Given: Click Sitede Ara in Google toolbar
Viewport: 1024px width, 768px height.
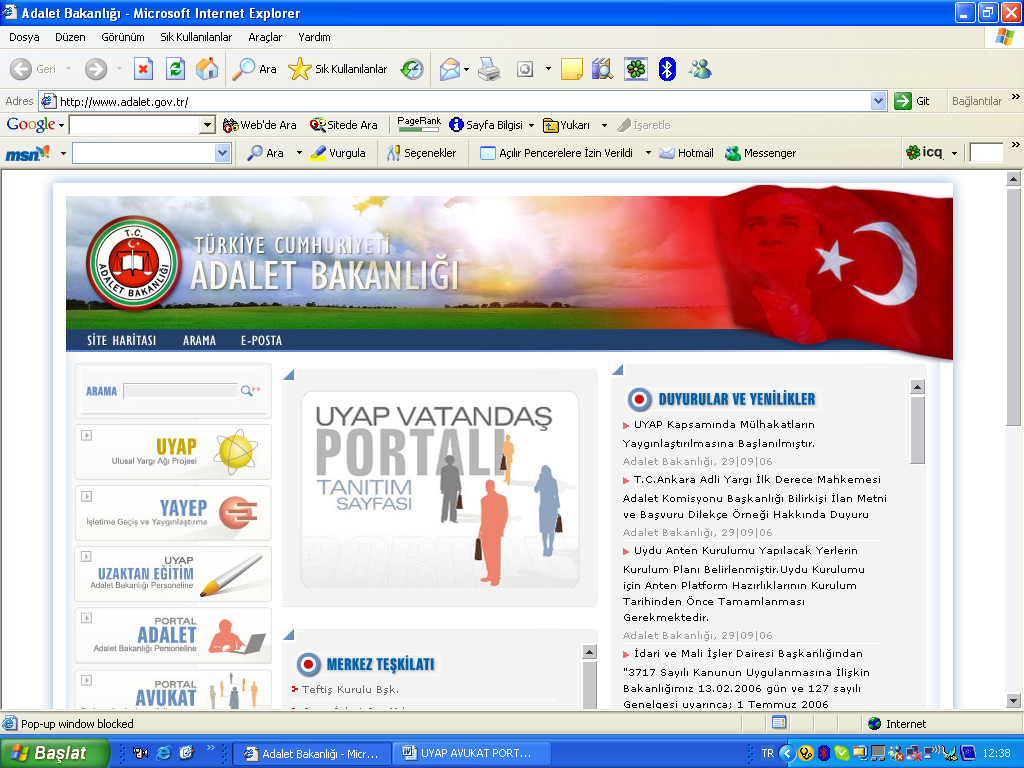Looking at the screenshot, I should click(x=344, y=125).
